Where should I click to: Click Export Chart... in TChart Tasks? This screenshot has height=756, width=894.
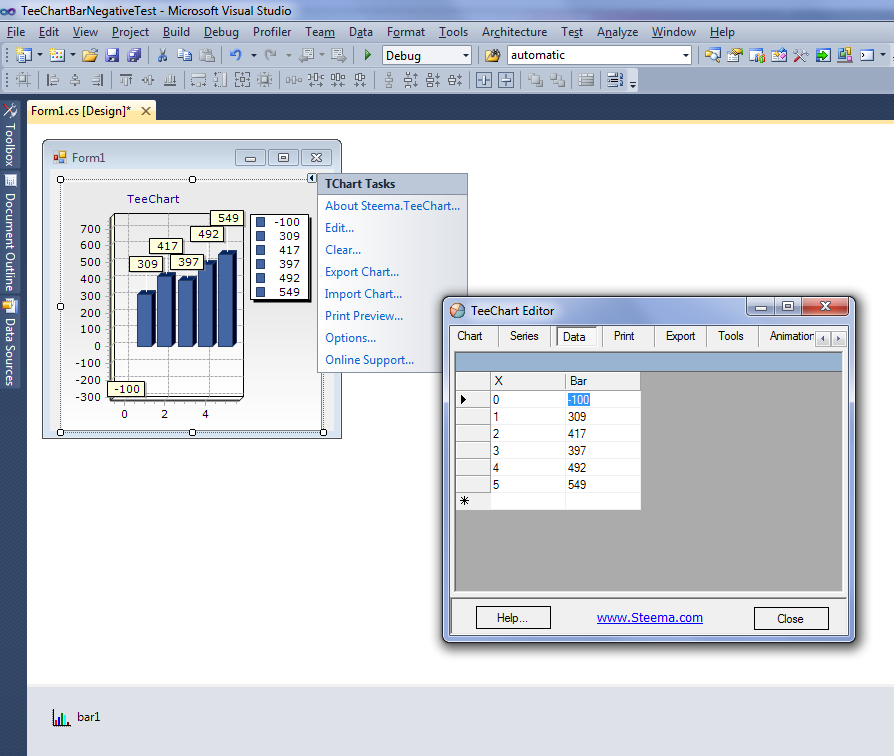(x=362, y=272)
